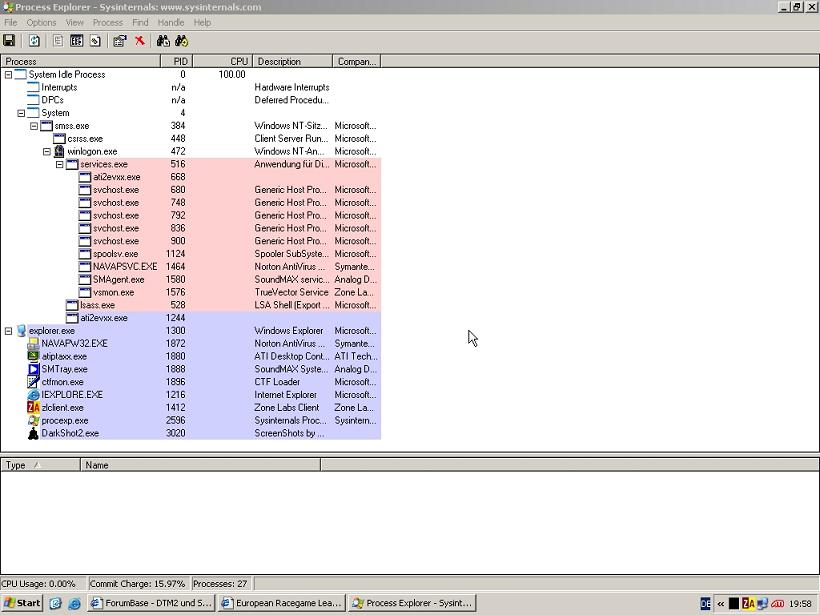Click the NAVAPW32.EXE process icon
This screenshot has height=615, width=820.
point(33,343)
